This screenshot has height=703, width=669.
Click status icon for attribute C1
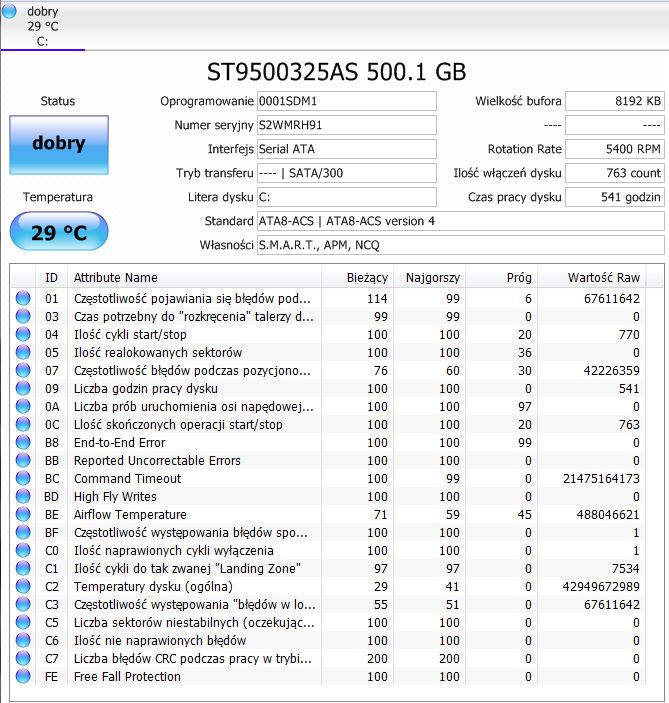(23, 568)
